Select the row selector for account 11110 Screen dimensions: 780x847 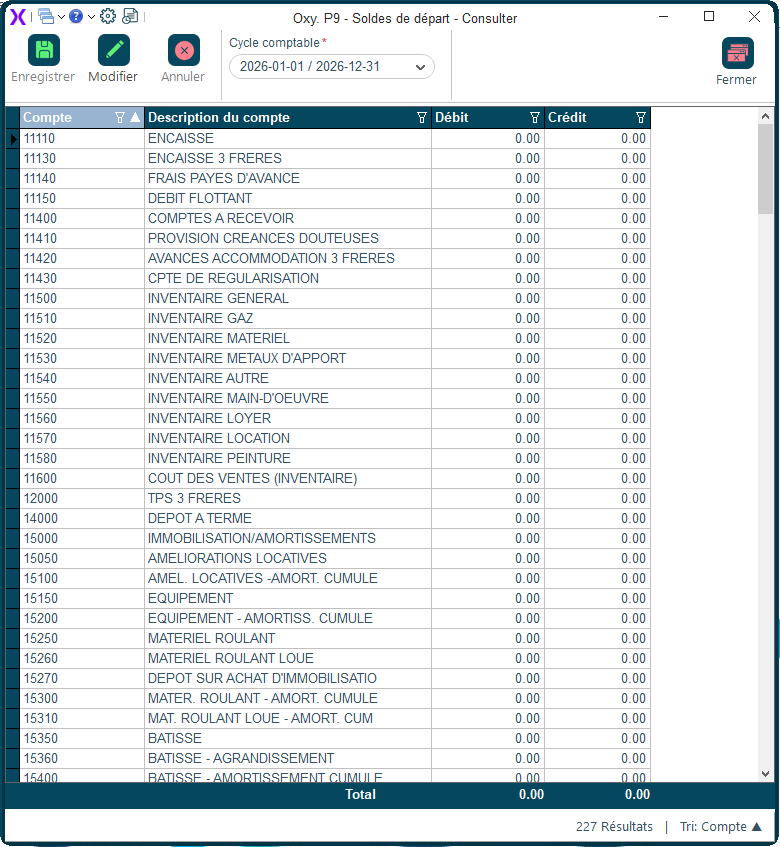pos(12,138)
